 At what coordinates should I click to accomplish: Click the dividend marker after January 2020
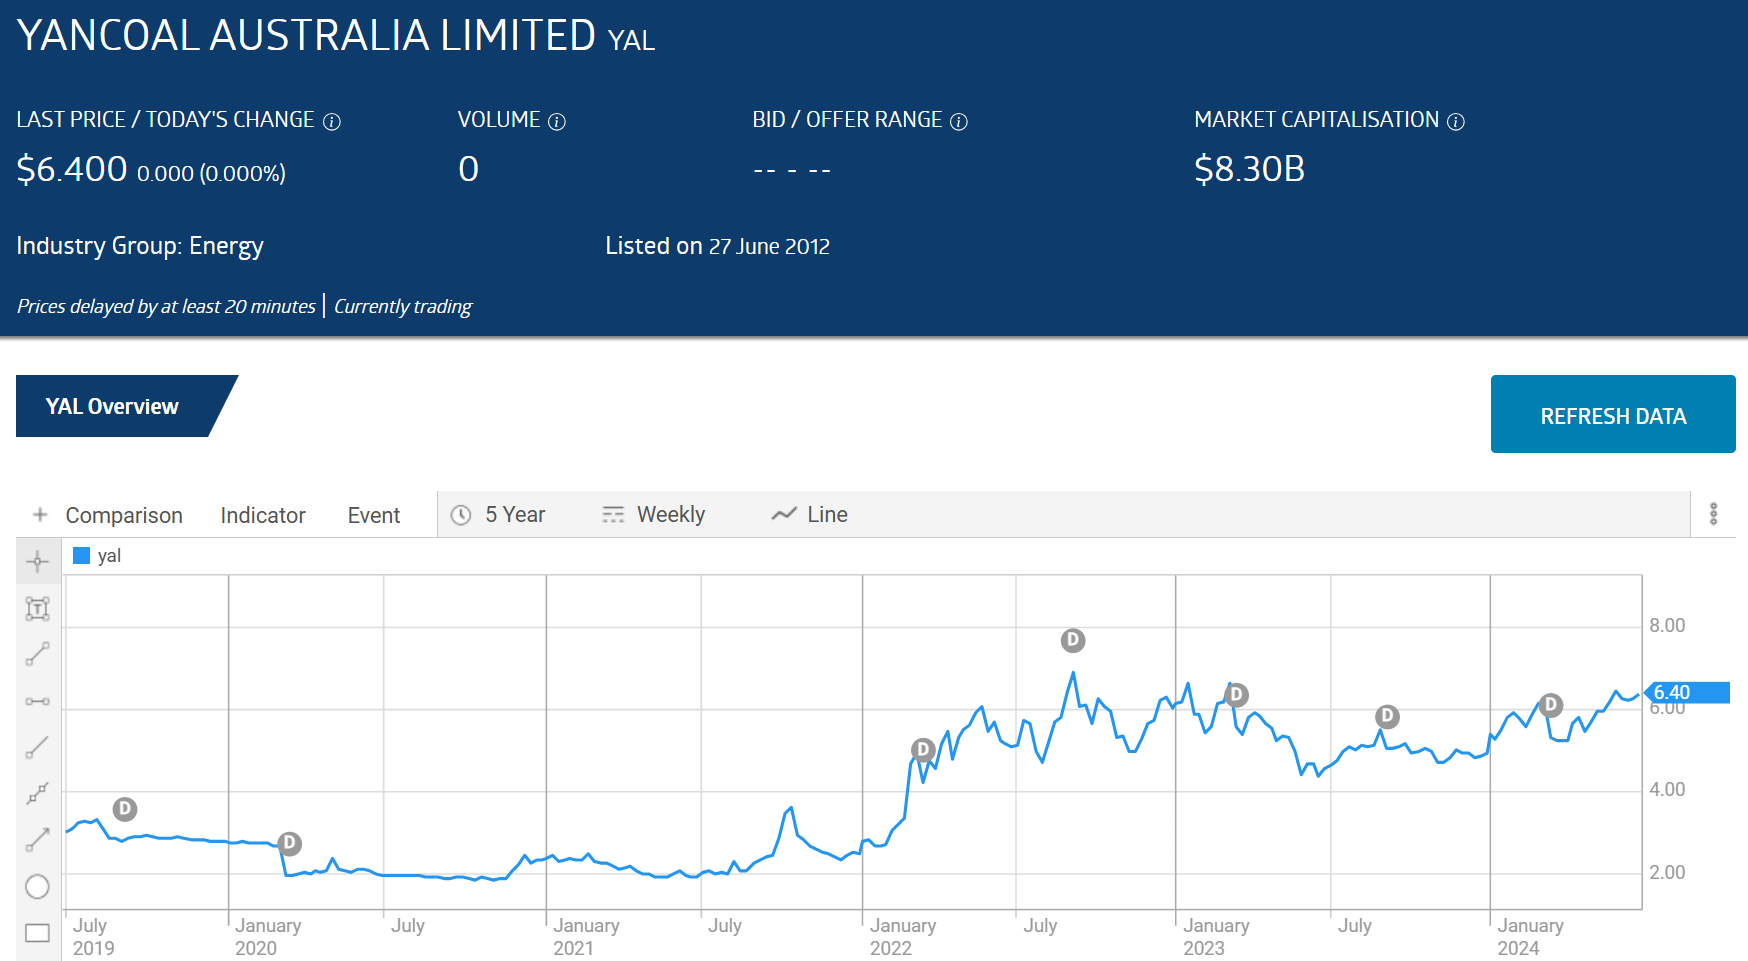pos(290,843)
